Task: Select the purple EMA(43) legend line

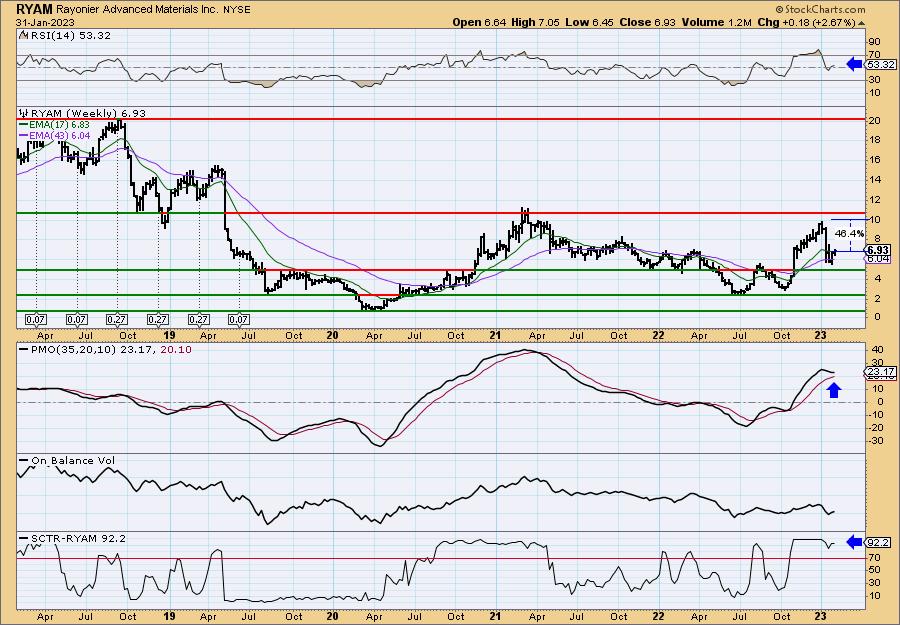Action: [x=24, y=134]
